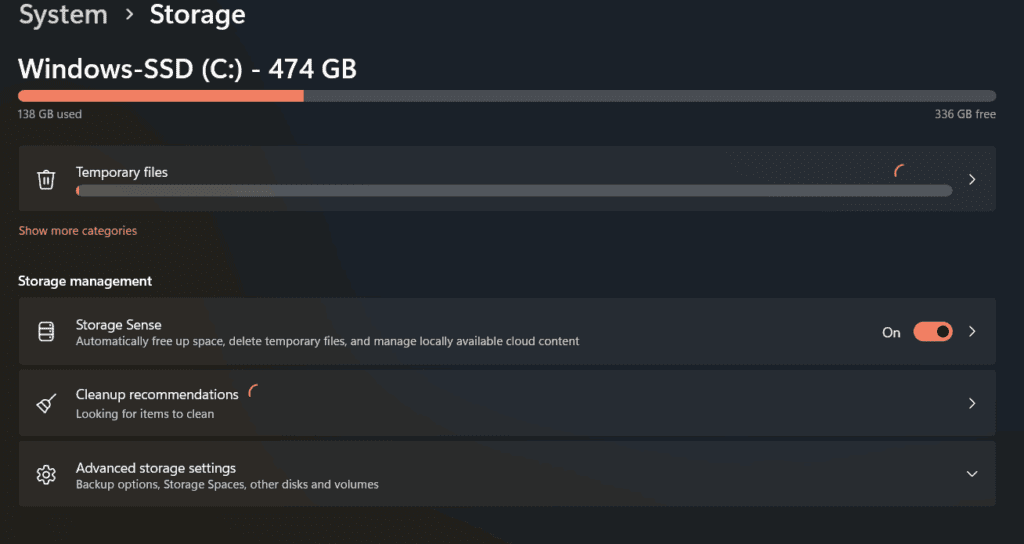1024x544 pixels.
Task: Click the Cleanup recommendations label
Action: (157, 395)
